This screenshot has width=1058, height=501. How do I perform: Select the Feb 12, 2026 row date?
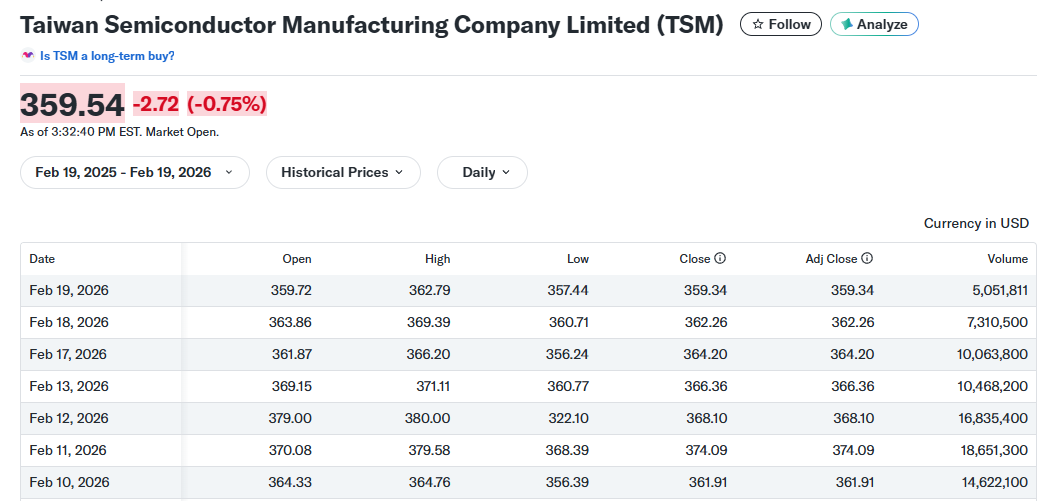(69, 419)
